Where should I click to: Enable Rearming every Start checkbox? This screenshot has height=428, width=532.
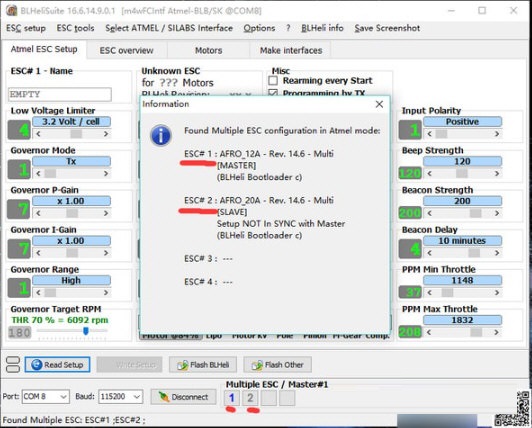pos(273,81)
